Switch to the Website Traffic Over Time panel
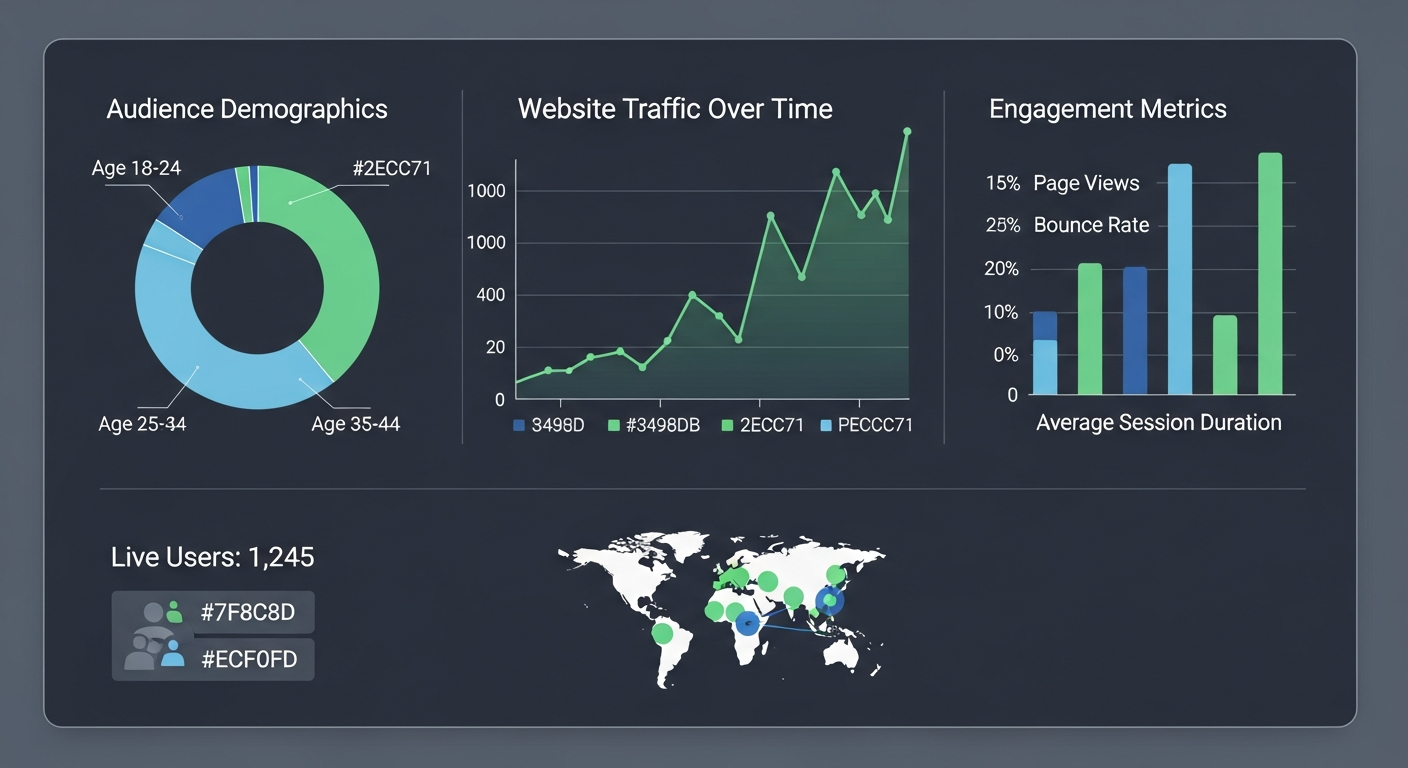The height and width of the screenshot is (768, 1408). pos(675,108)
